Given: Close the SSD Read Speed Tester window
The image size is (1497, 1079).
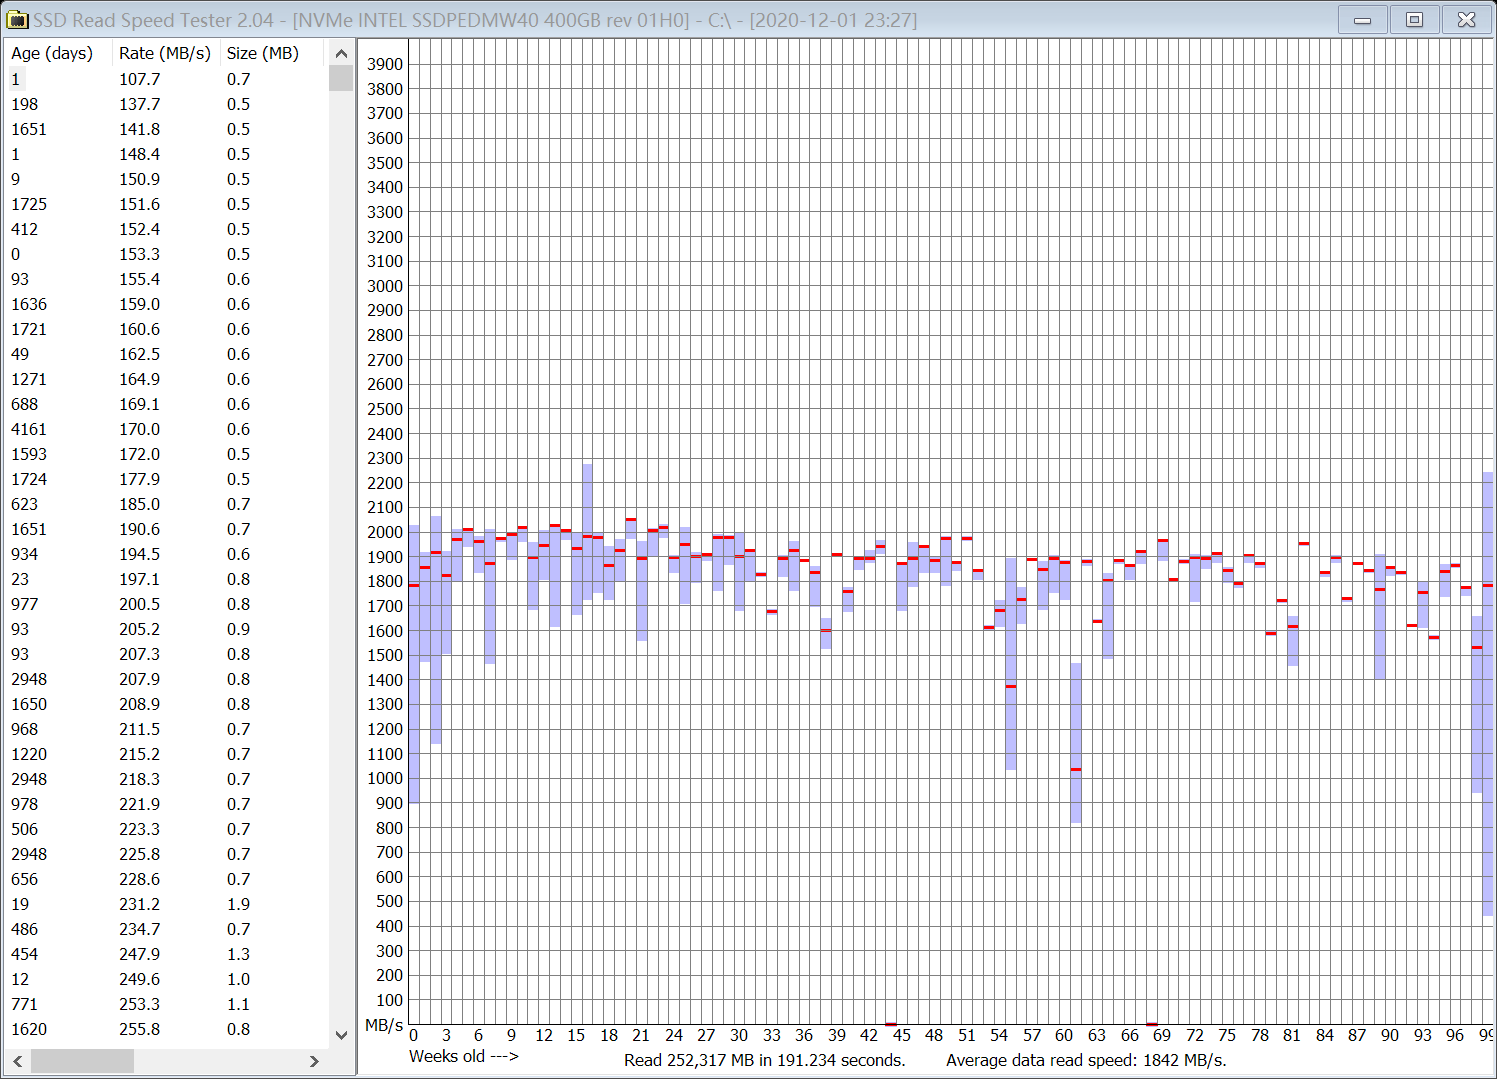Looking at the screenshot, I should point(1466,20).
